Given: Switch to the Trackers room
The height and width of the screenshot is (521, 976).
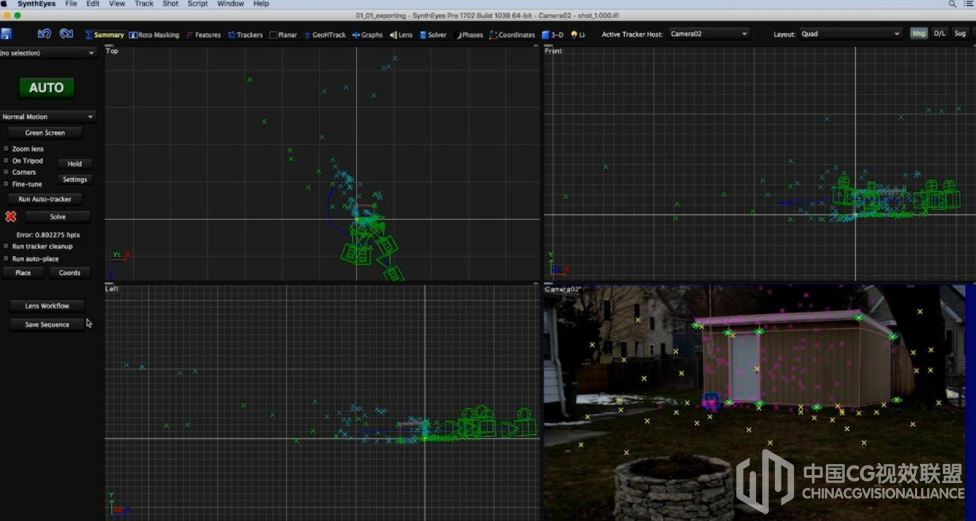Looking at the screenshot, I should coord(245,35).
